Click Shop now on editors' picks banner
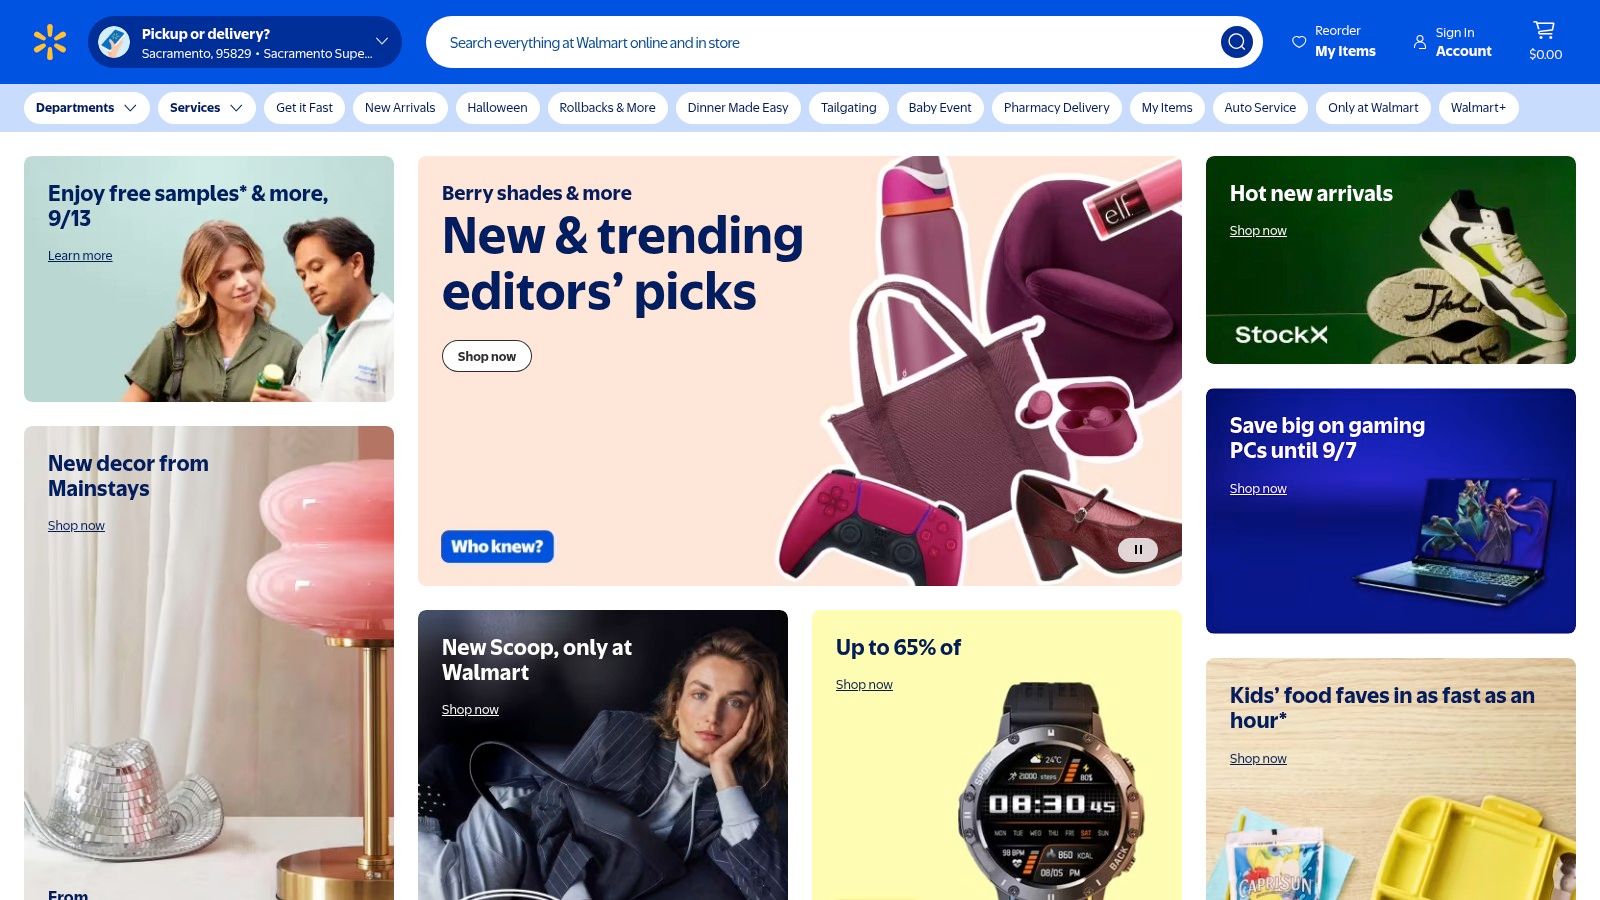Screen dimensions: 1600x900 coord(486,356)
